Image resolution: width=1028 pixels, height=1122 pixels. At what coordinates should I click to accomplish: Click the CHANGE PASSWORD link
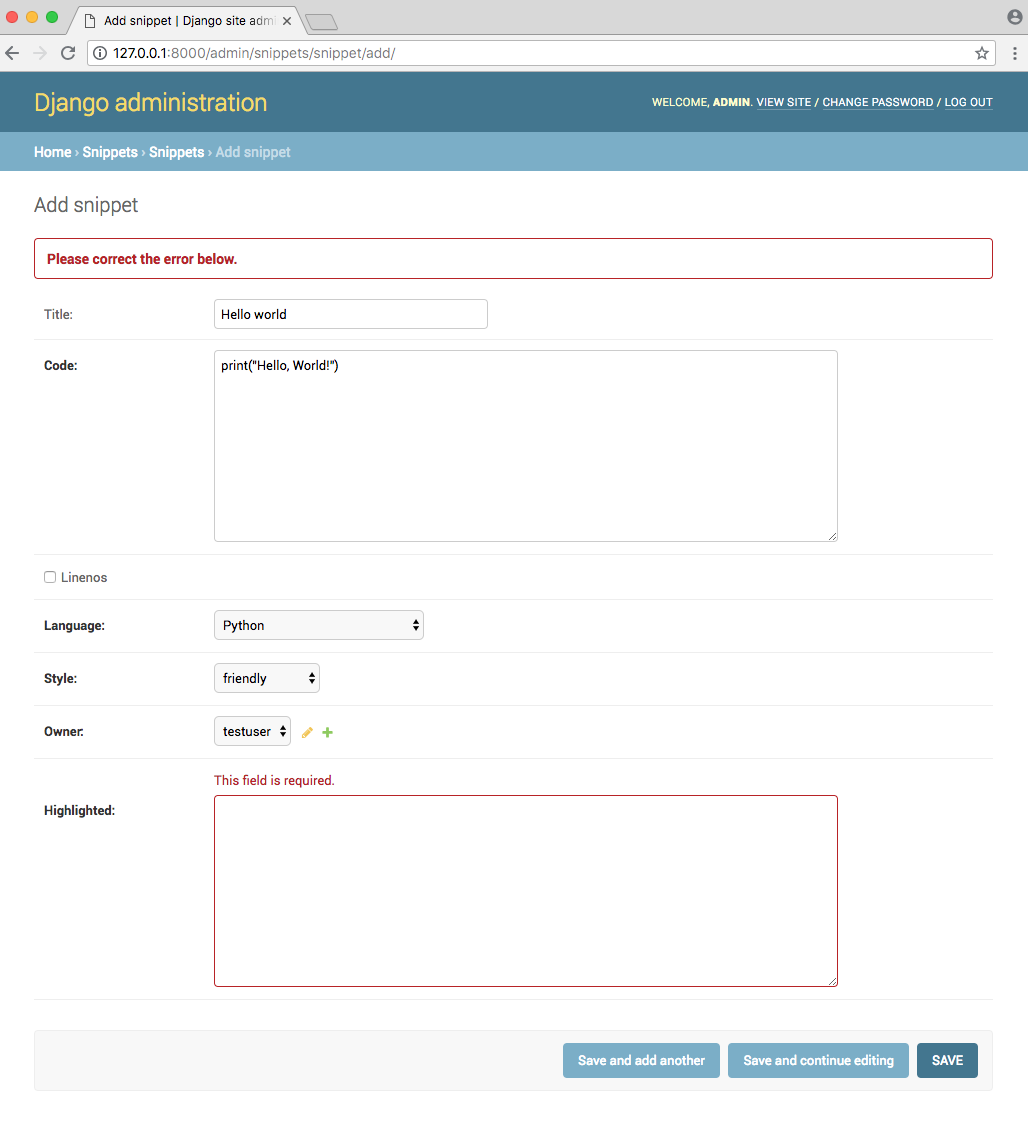coord(878,102)
